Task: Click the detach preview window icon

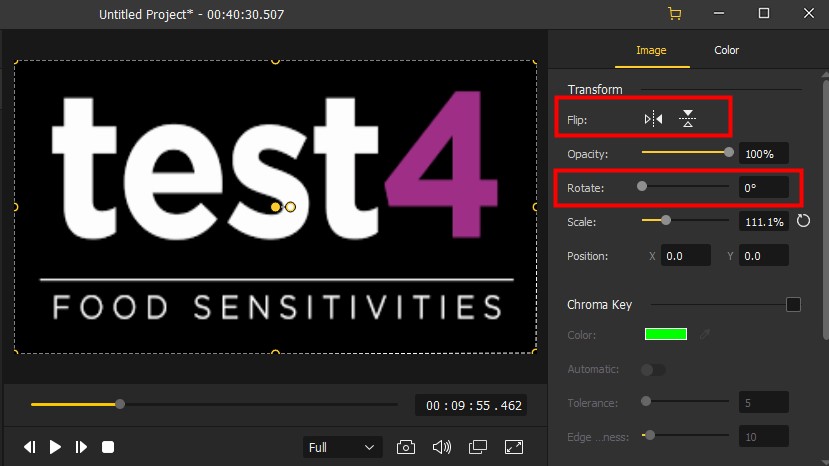Action: 478,447
